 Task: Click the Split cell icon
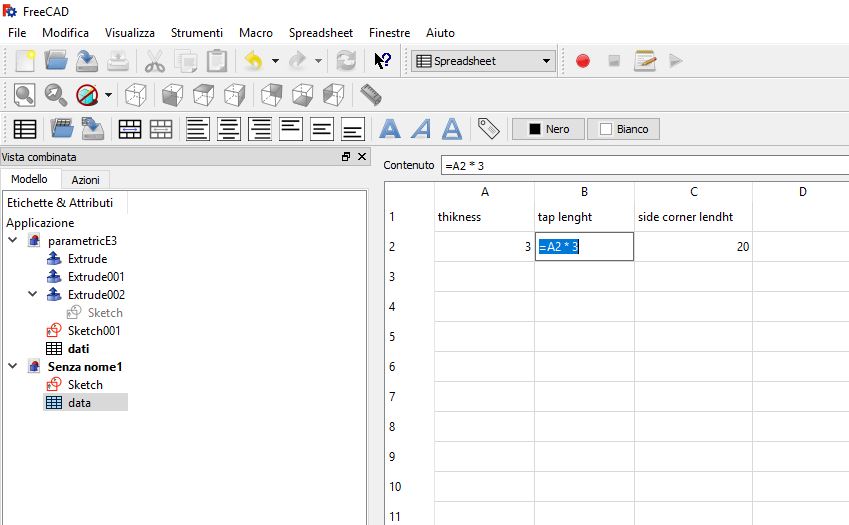pos(161,129)
